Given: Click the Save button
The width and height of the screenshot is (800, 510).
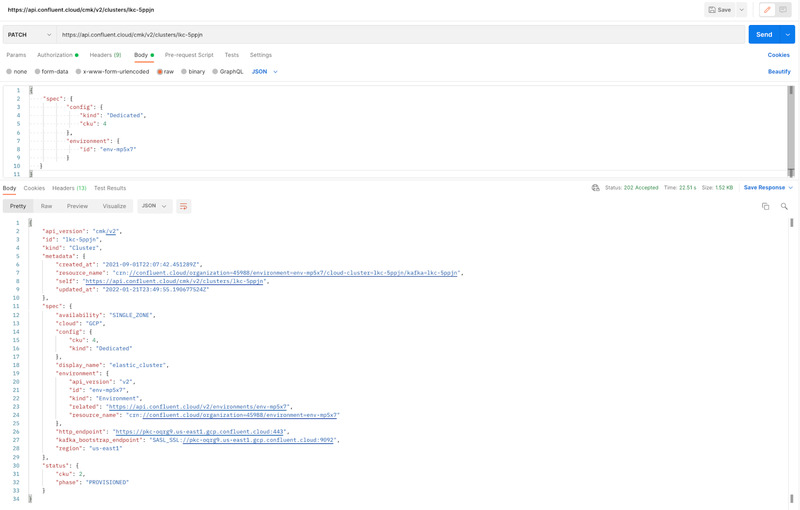Looking at the screenshot, I should pyautogui.click(x=719, y=10).
